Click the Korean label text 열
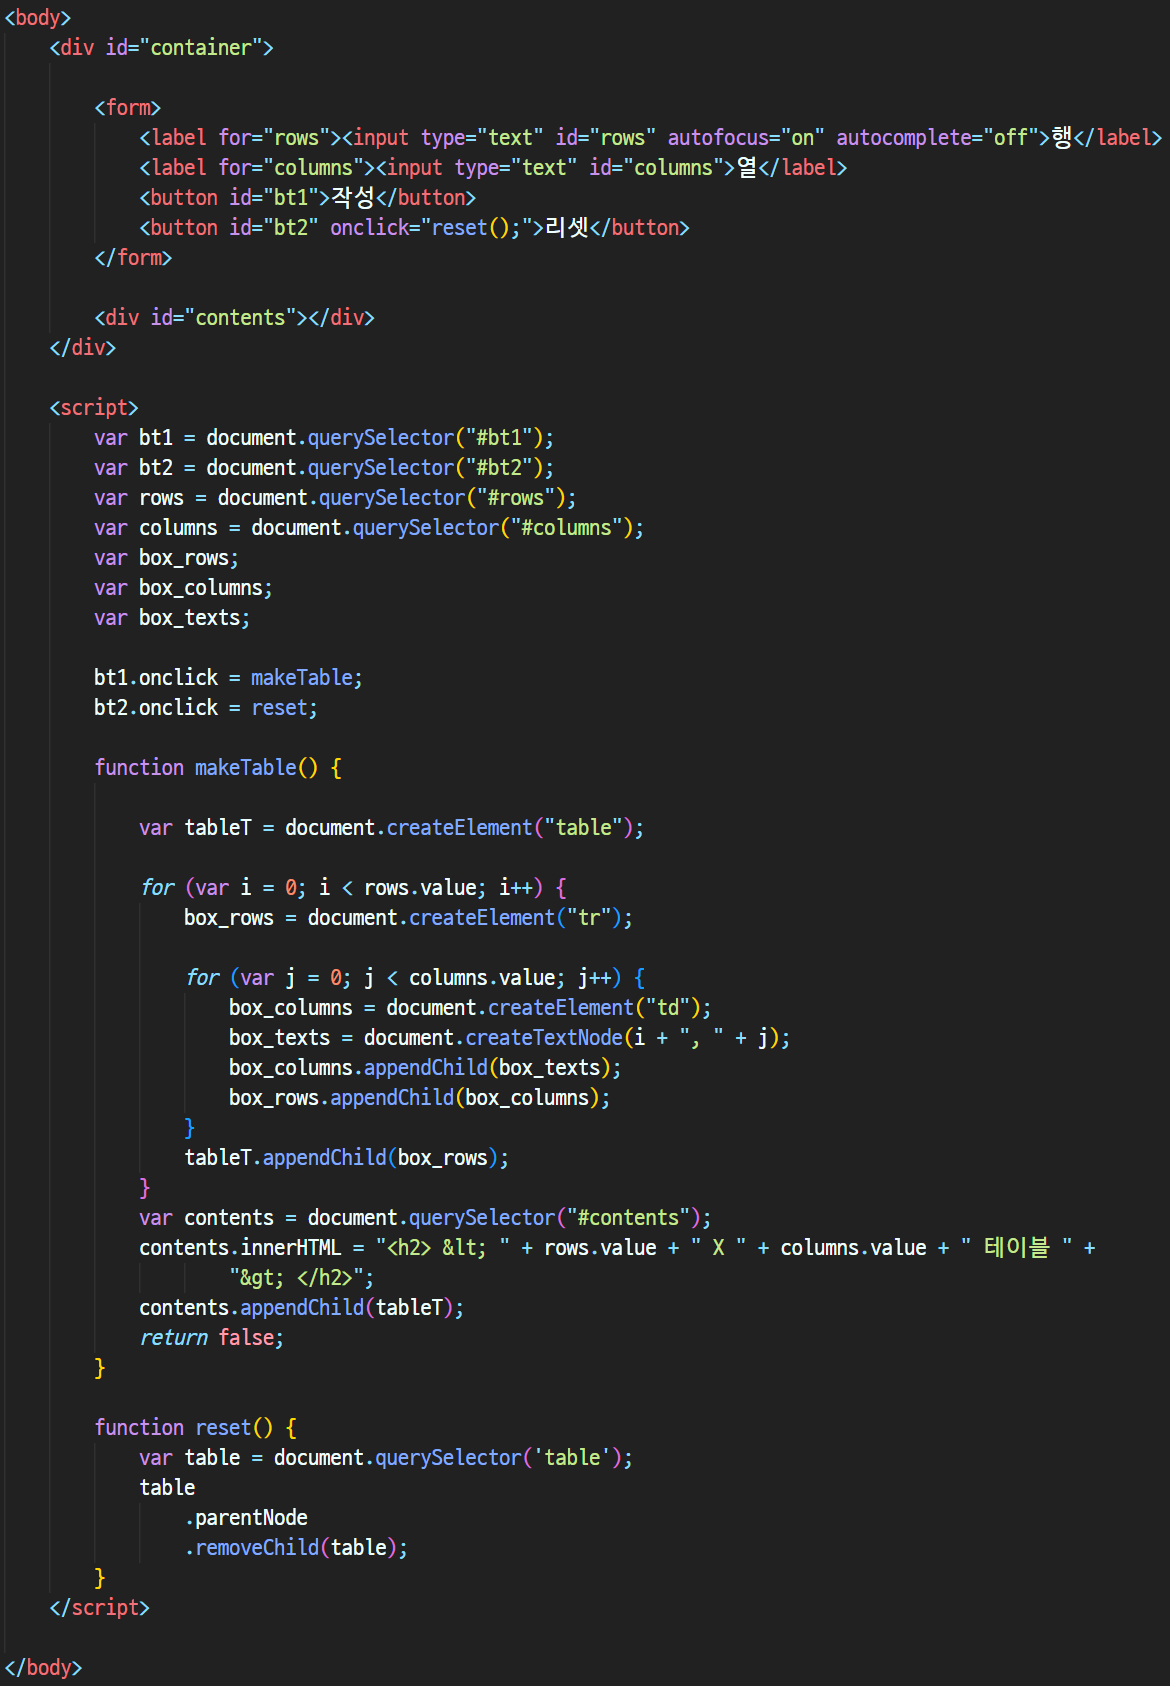This screenshot has height=1686, width=1170. tap(747, 168)
